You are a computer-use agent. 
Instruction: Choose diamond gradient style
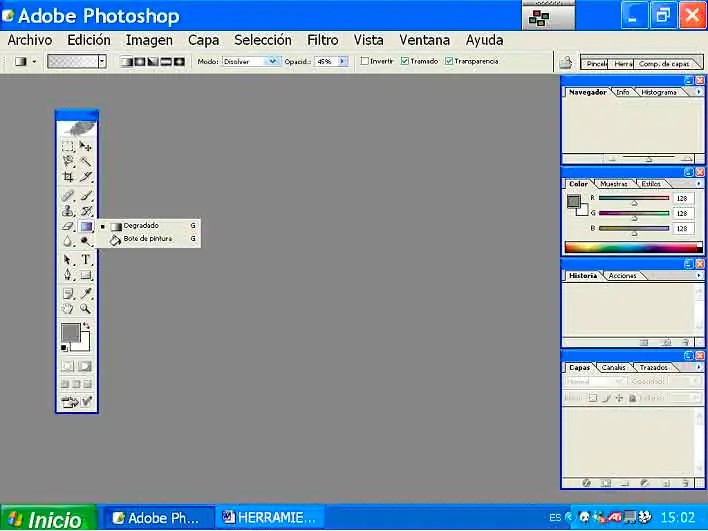tap(179, 61)
